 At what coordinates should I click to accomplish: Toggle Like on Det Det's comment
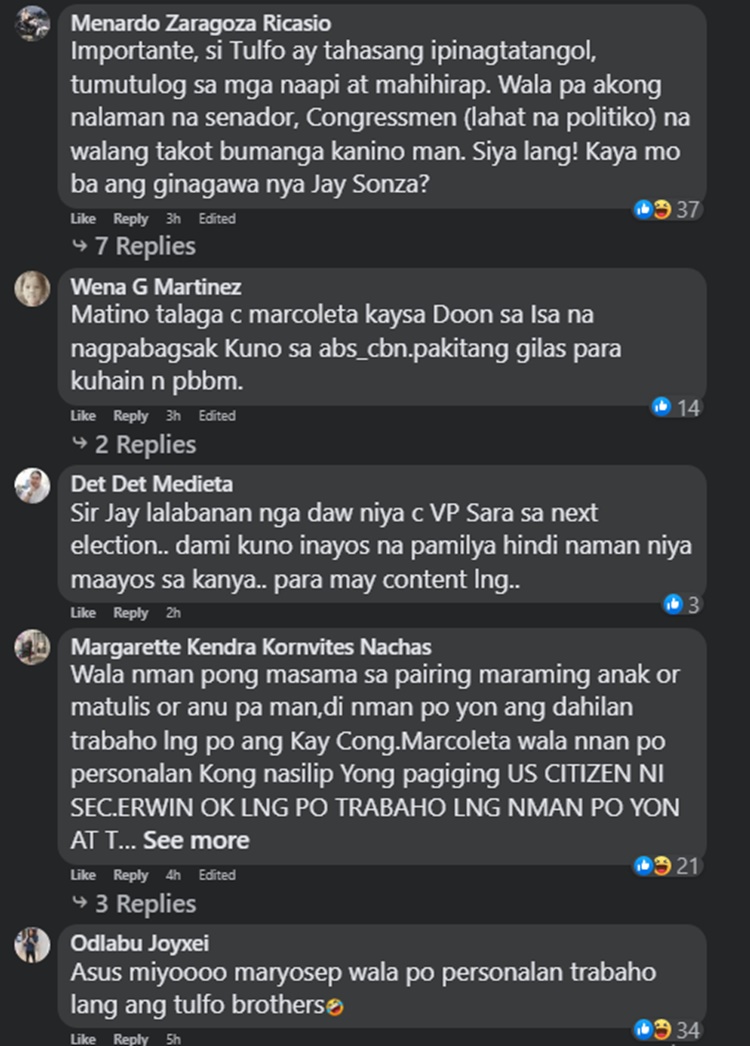click(82, 612)
